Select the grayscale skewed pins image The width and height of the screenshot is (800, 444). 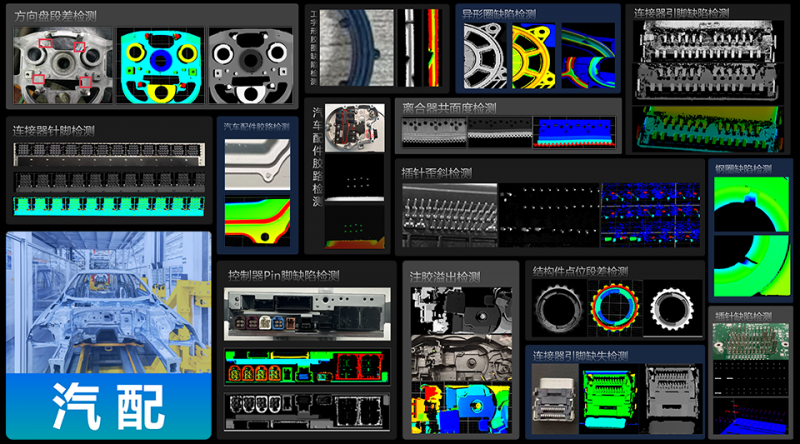coord(448,214)
